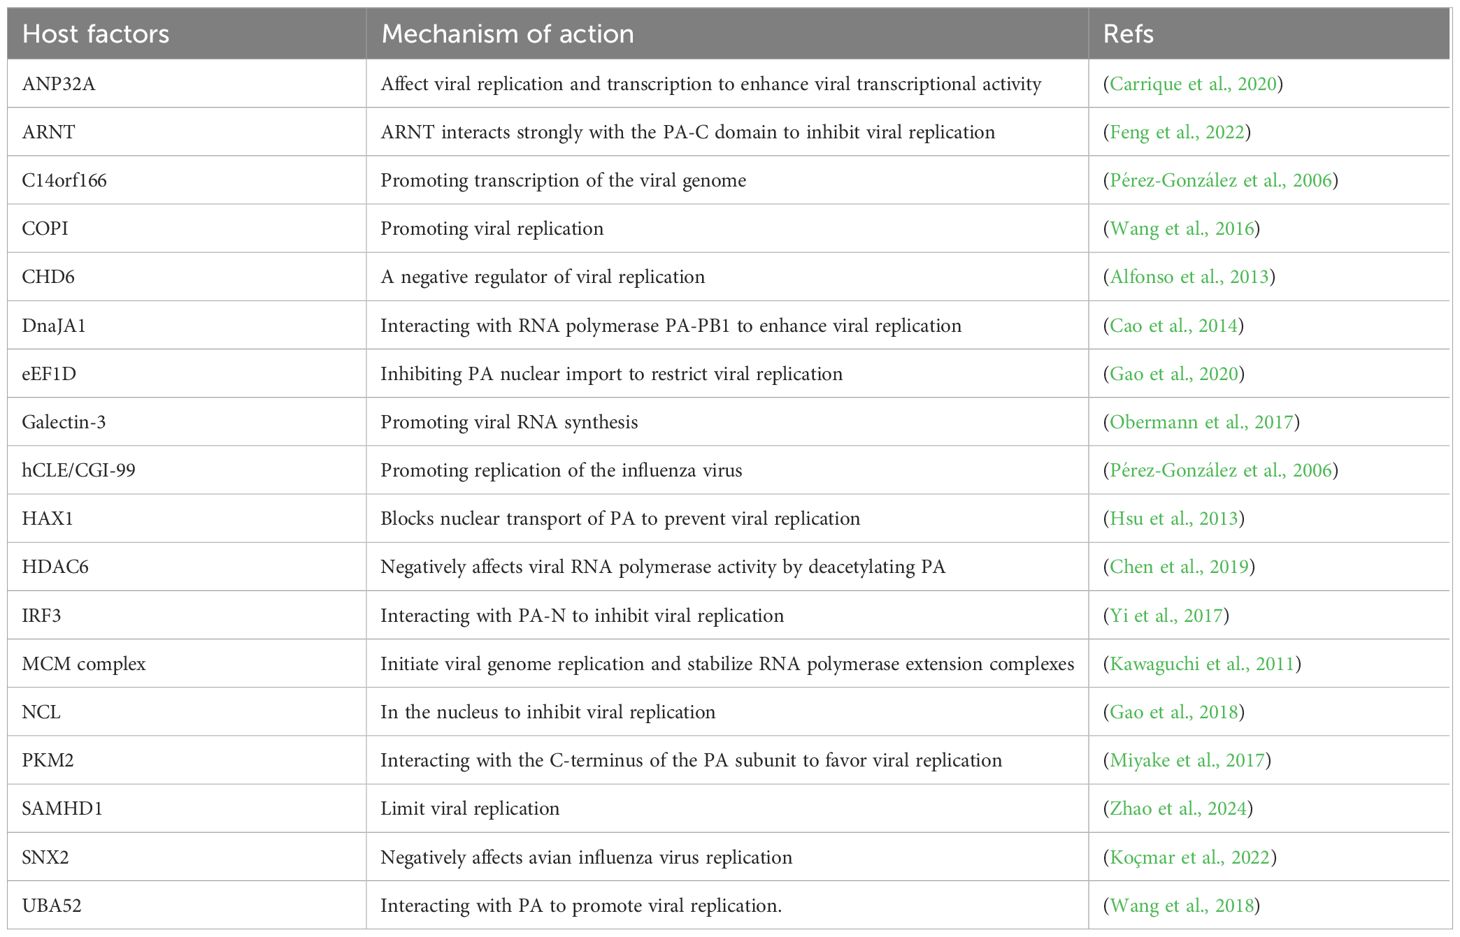This screenshot has height=937, width=1460.
Task: Open the Hsu et al., 2013 reference
Action: click(x=1174, y=519)
